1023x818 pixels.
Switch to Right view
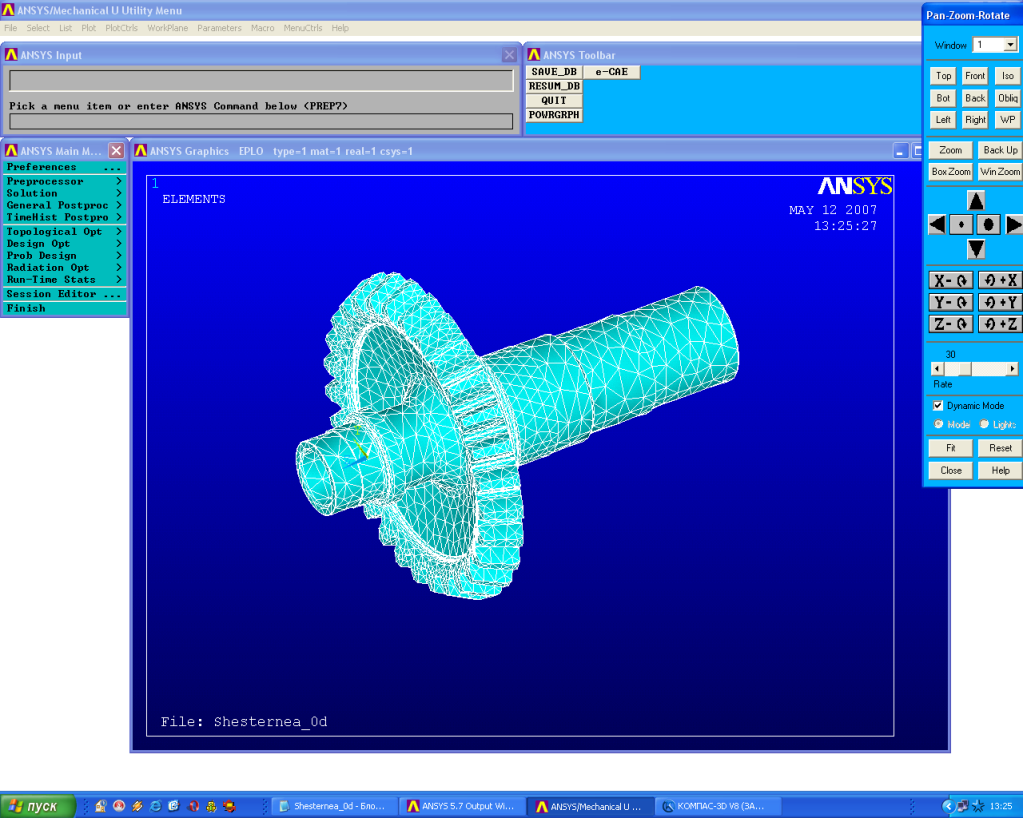click(975, 119)
